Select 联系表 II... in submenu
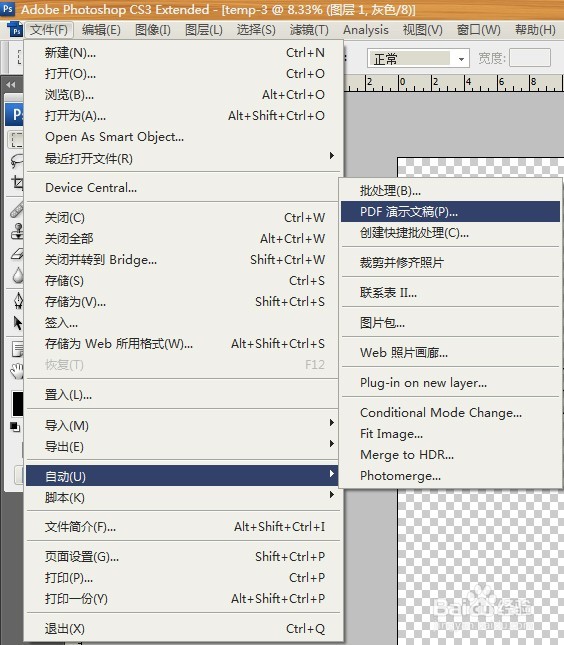564x645 pixels. (450, 292)
